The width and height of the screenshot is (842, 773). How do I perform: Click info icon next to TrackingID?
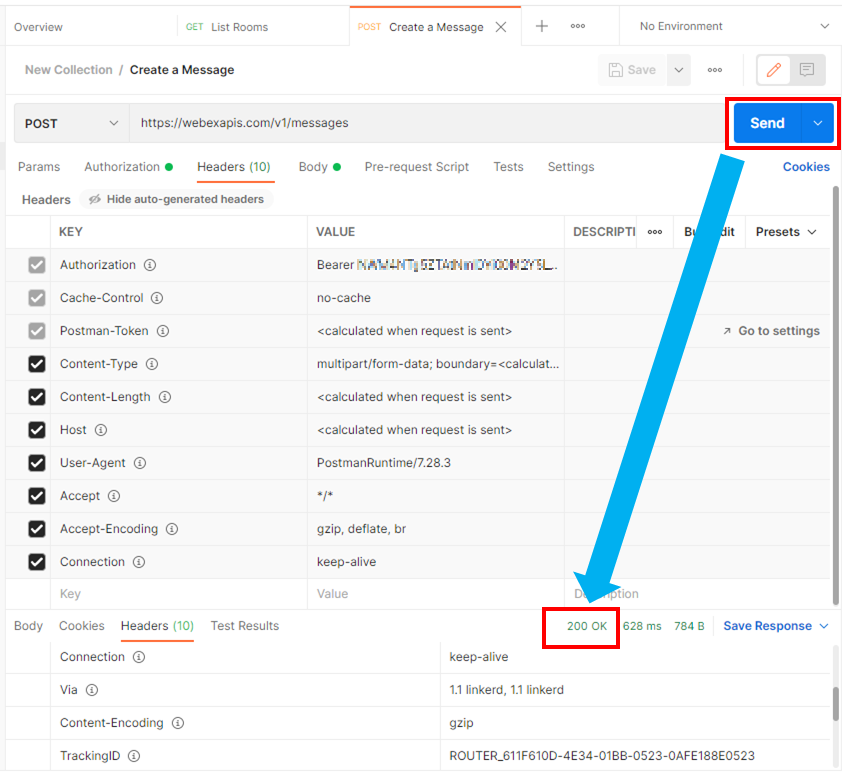tap(133, 756)
